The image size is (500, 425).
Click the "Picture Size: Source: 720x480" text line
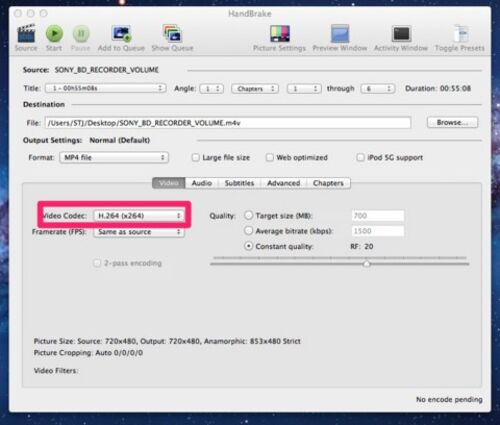pyautogui.click(x=167, y=341)
